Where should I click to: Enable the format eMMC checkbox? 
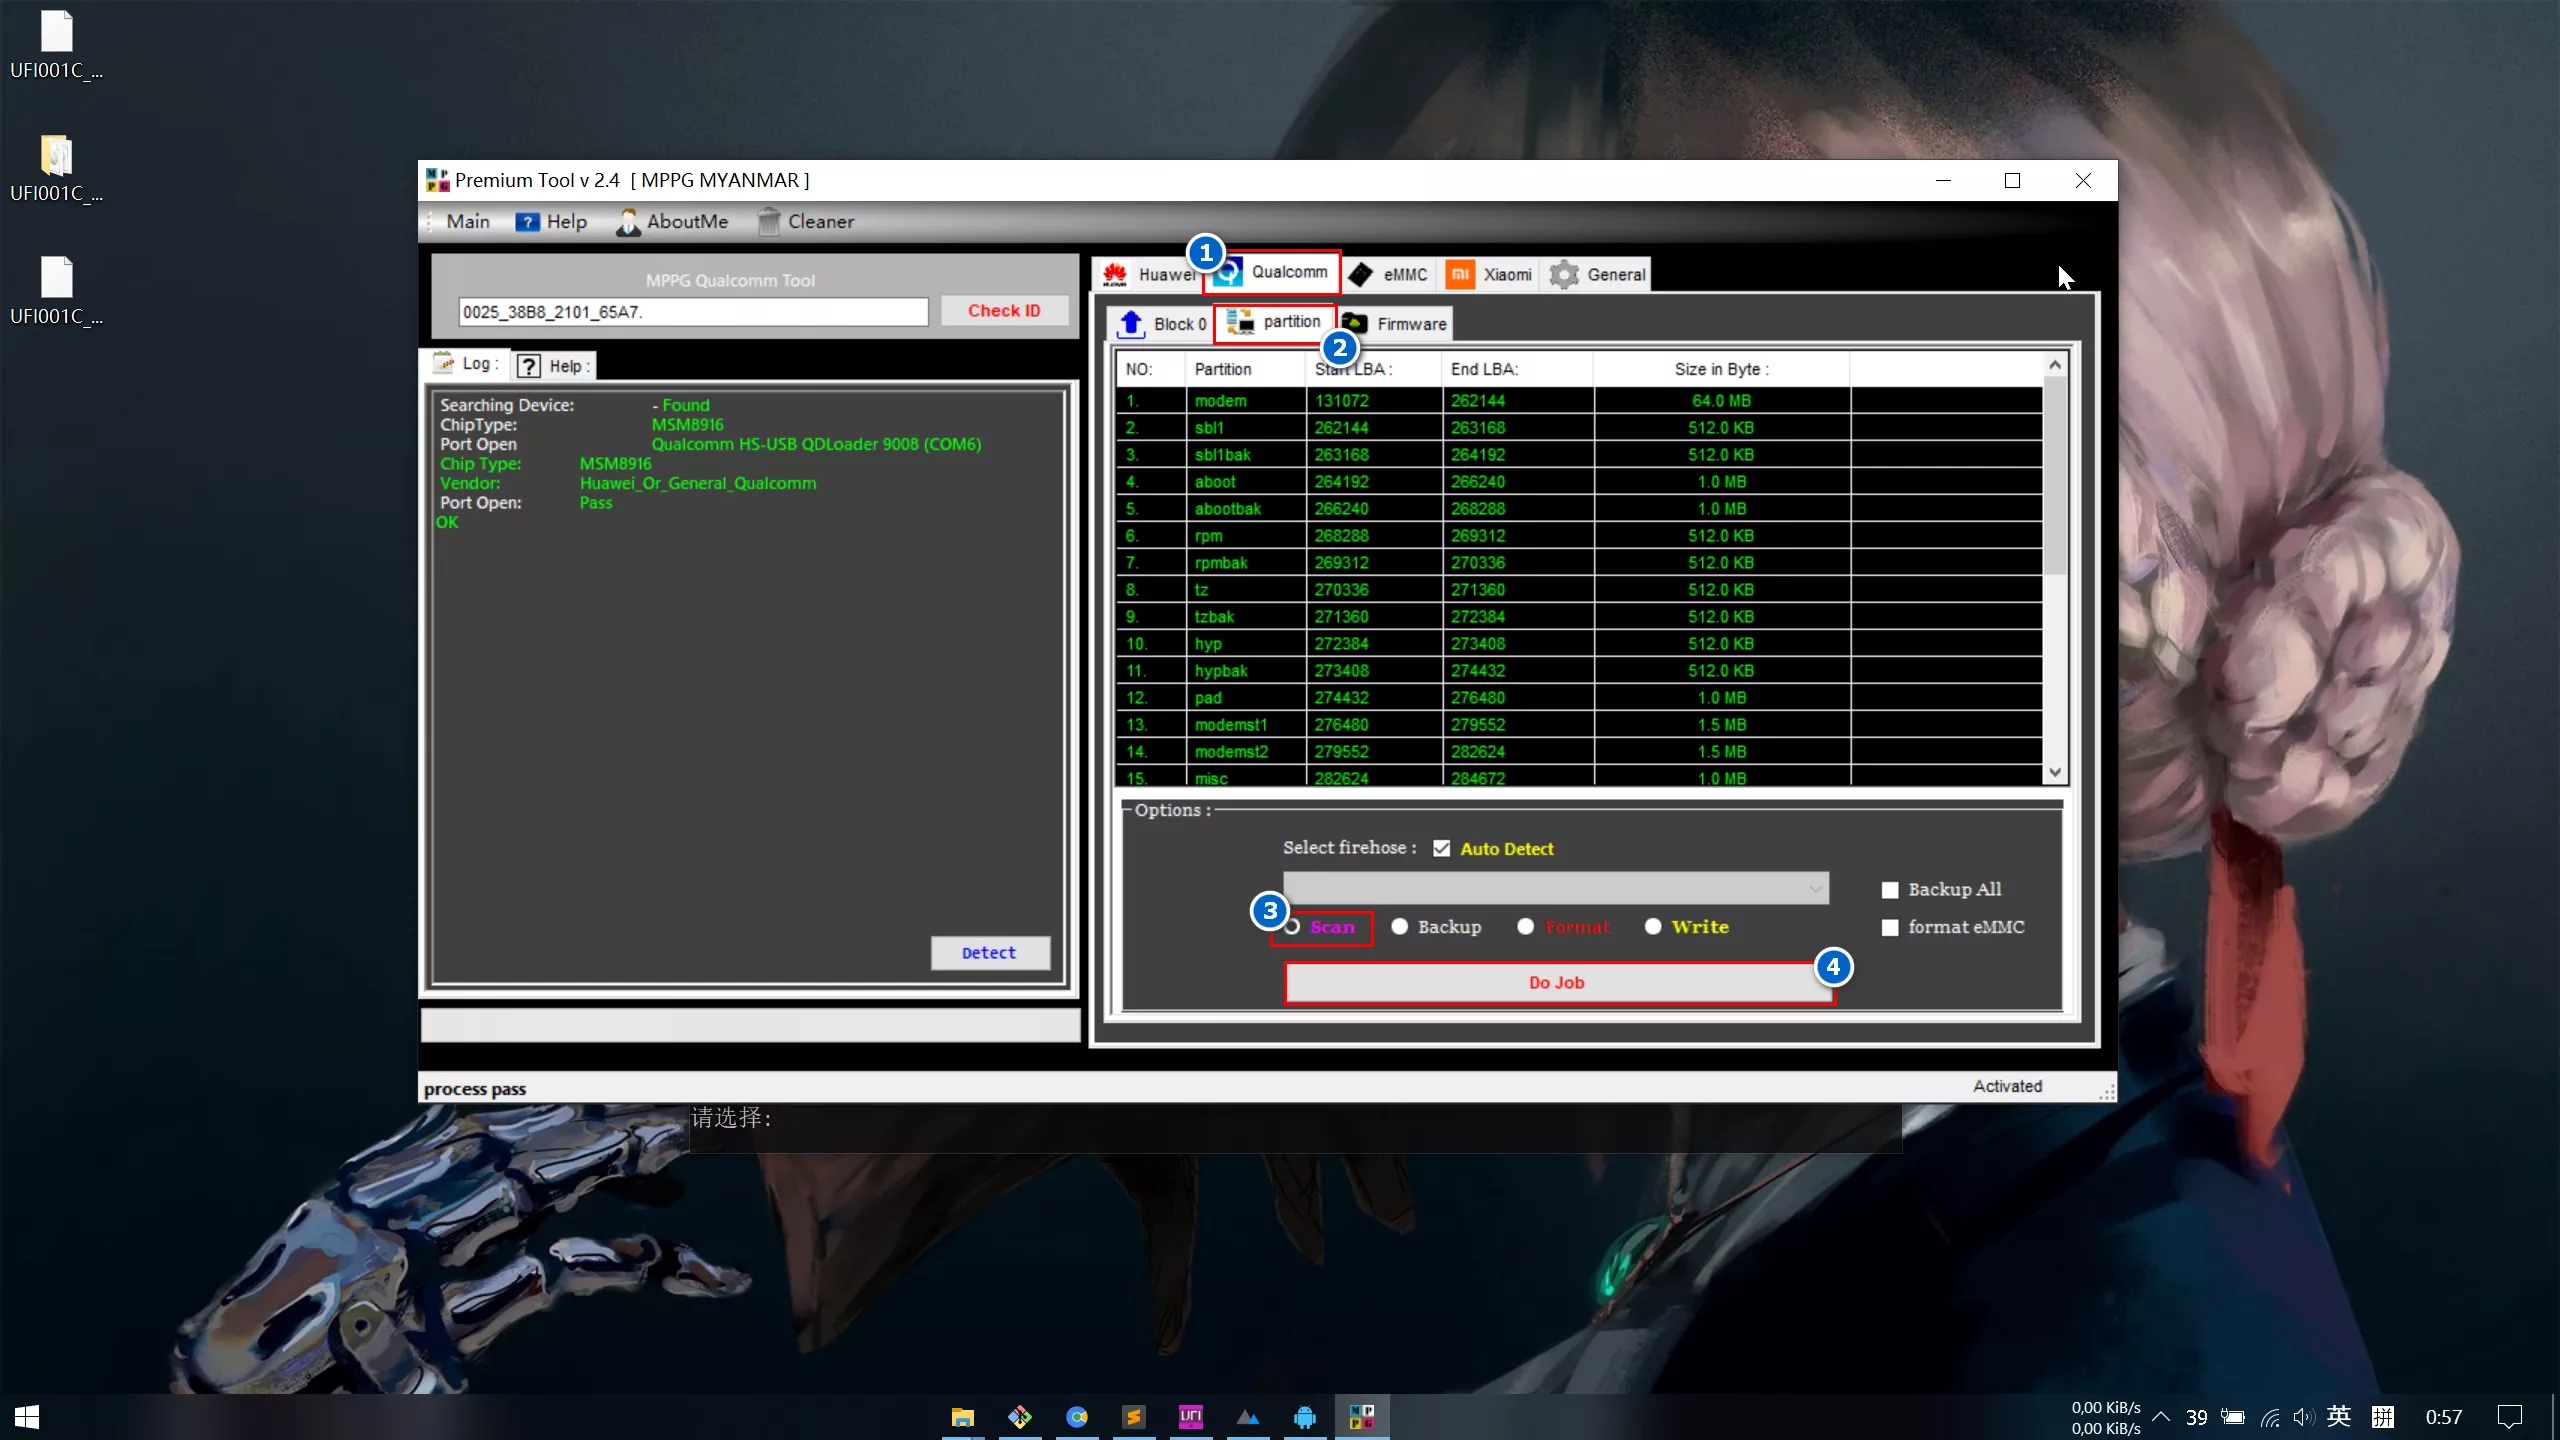pos(1890,928)
